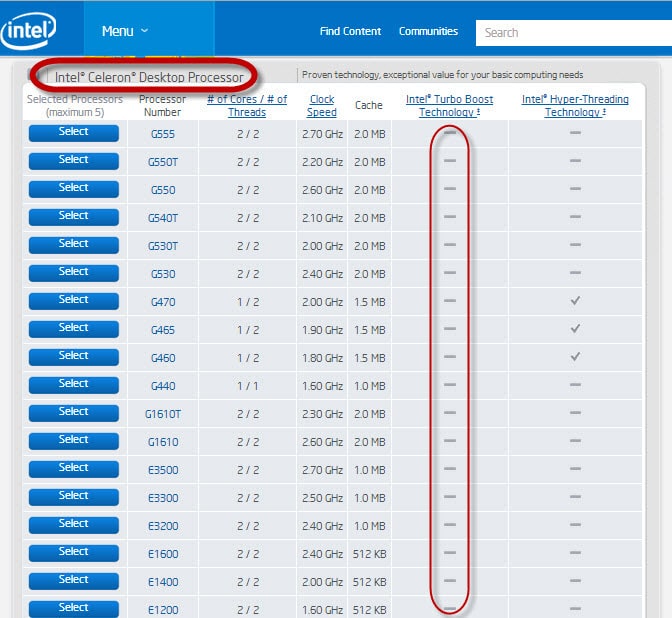
Task: Open Intel Hyper-Threading Technology column link
Action: click(575, 106)
